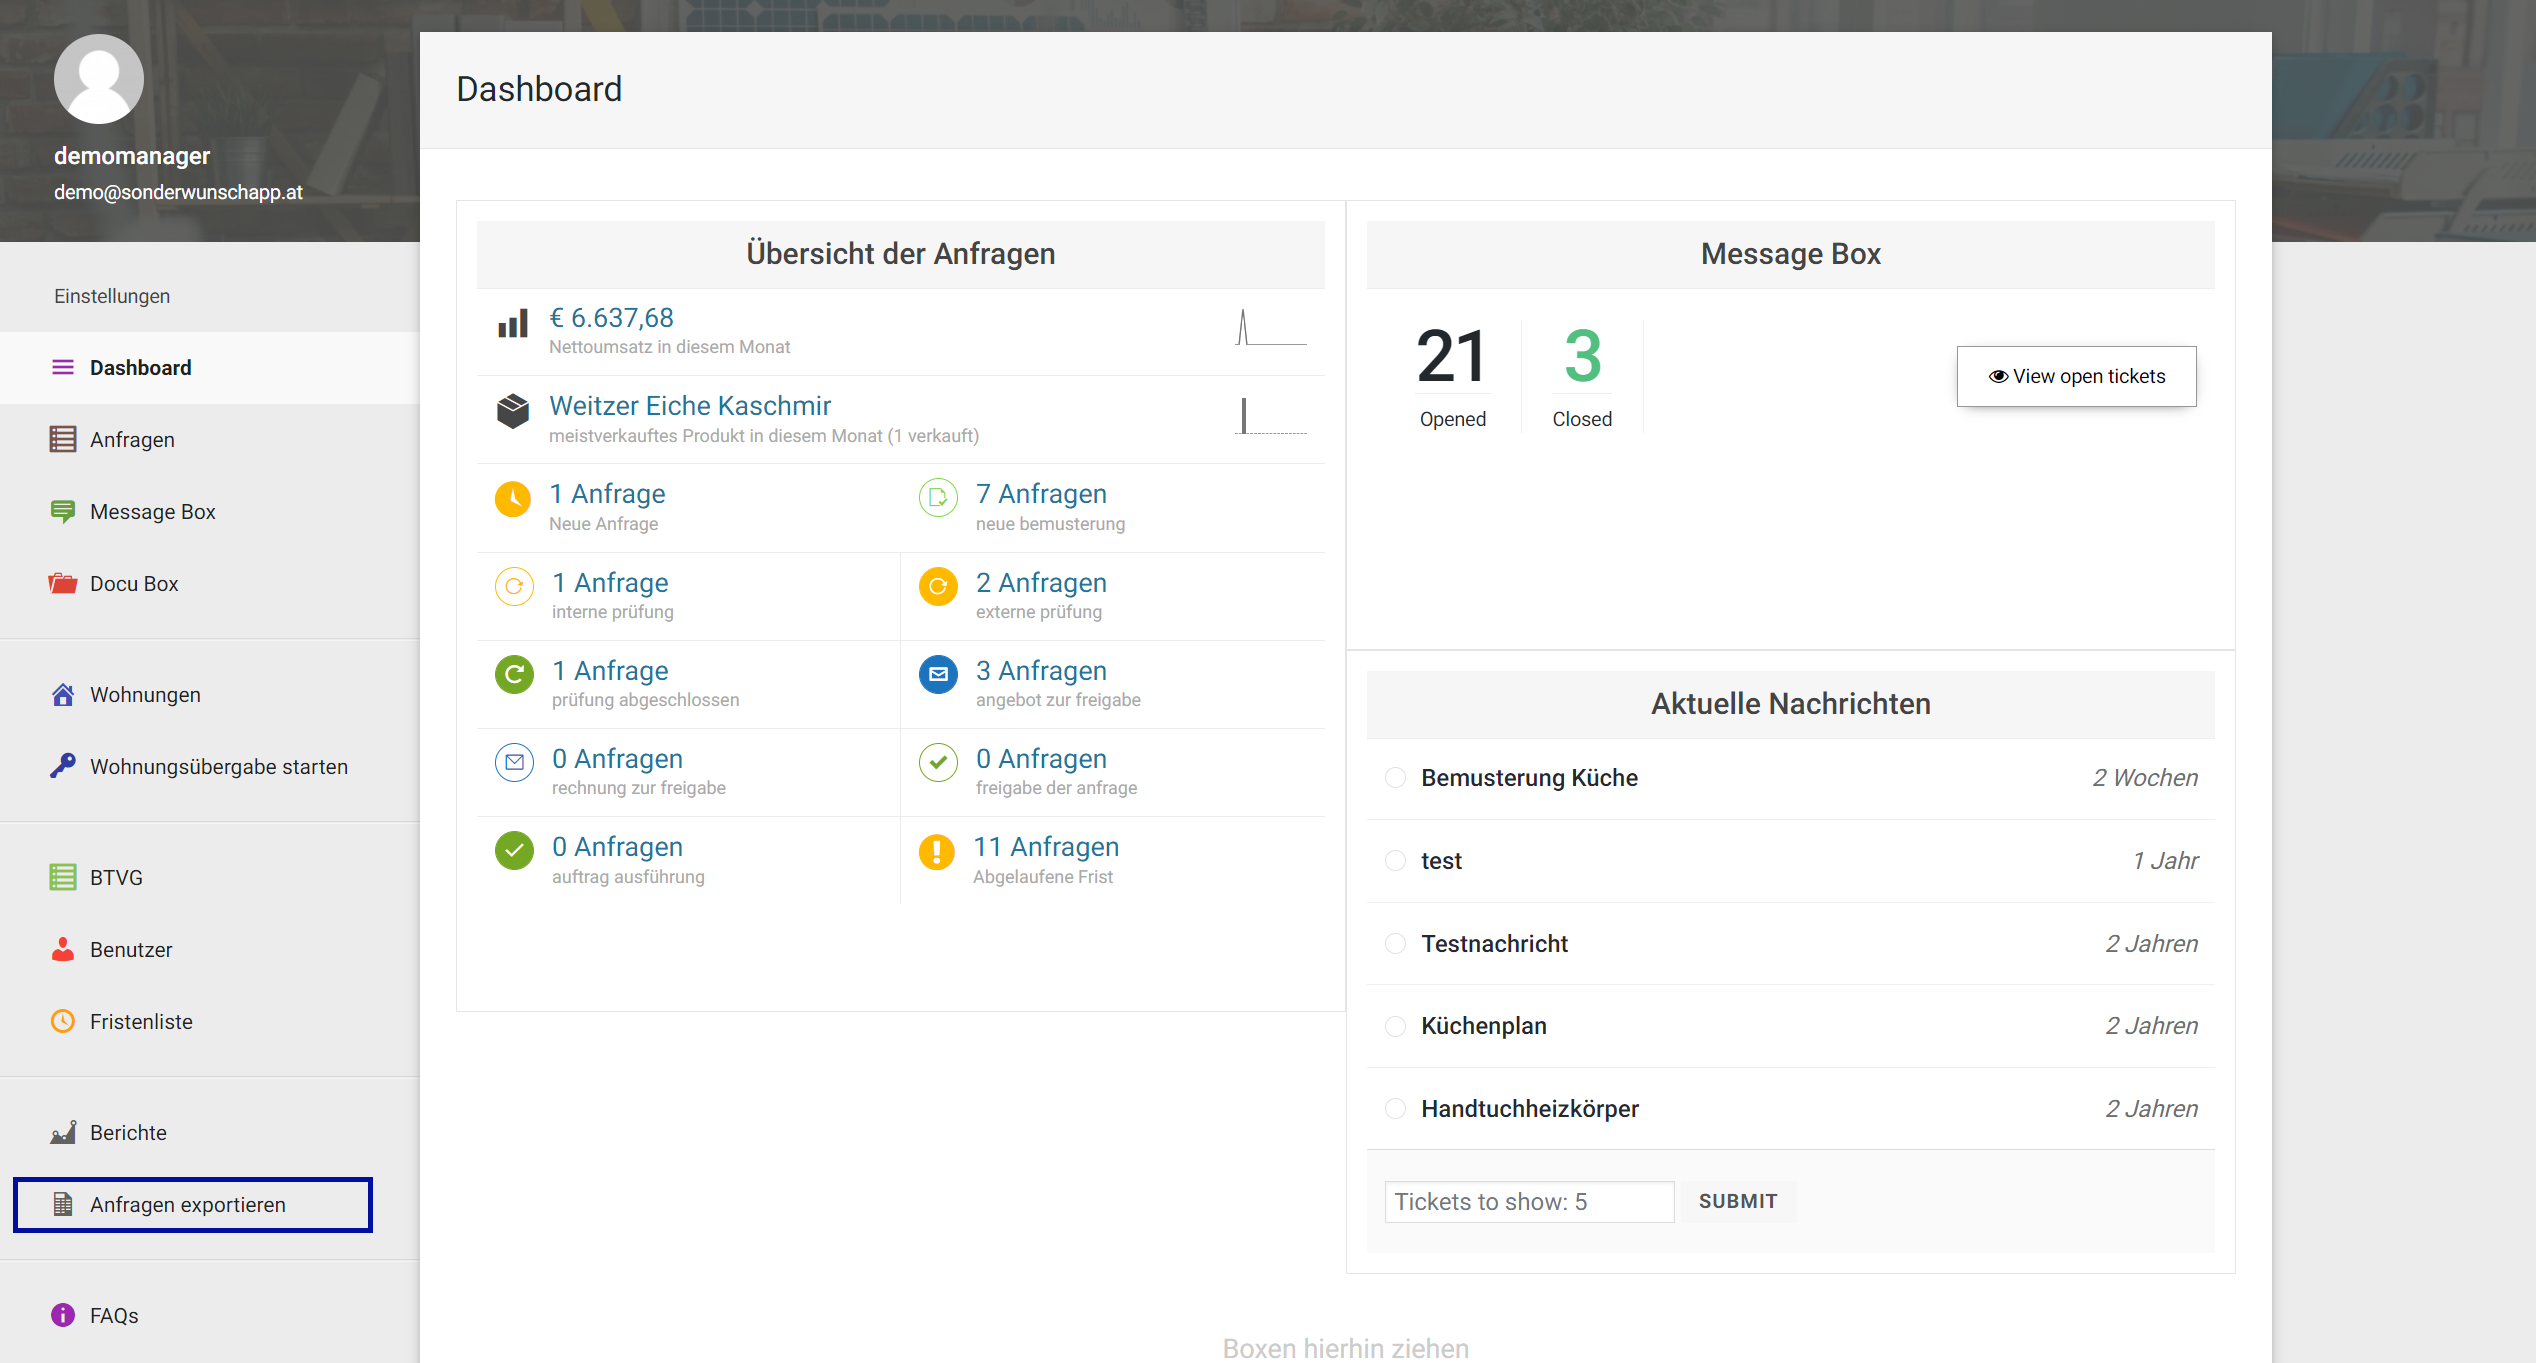Click the orange Fristenliste clock icon

click(x=63, y=1021)
